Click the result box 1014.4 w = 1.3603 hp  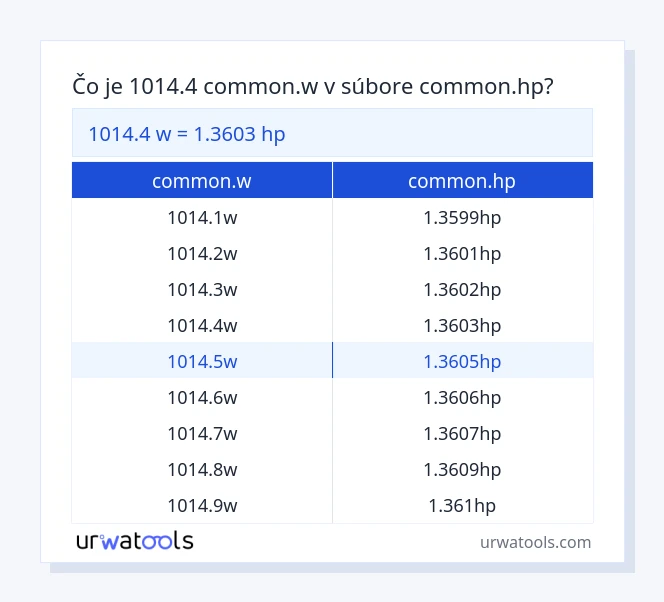click(x=332, y=133)
